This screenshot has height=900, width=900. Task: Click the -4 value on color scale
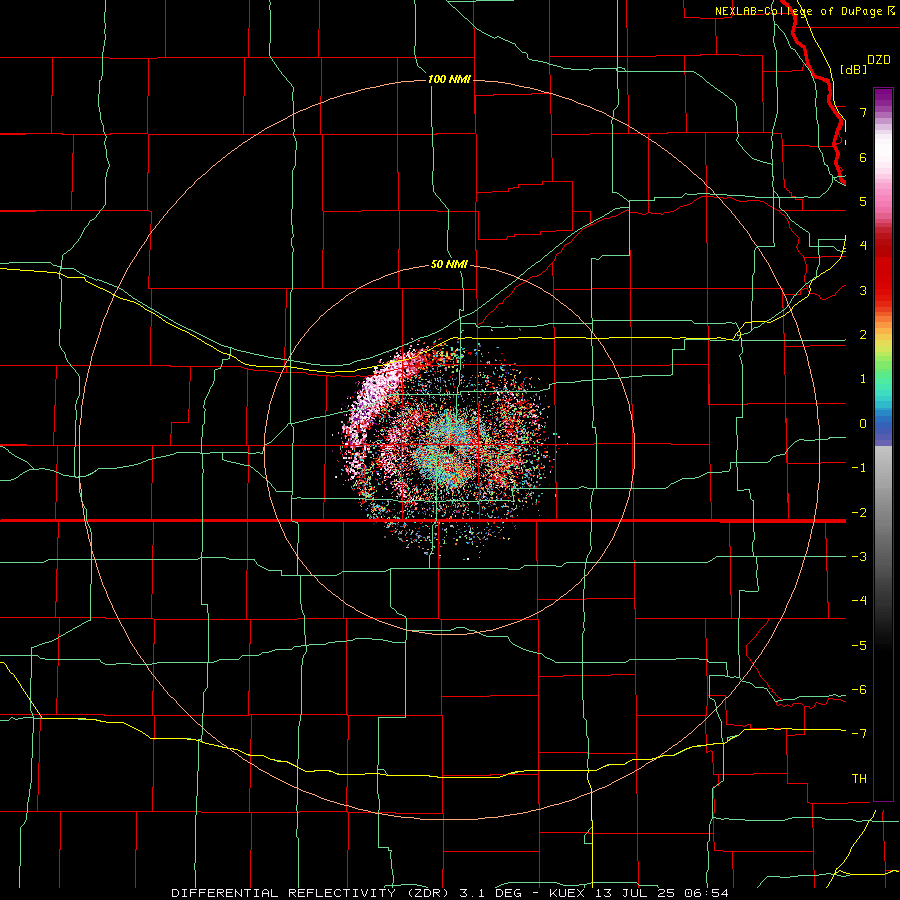click(x=859, y=601)
